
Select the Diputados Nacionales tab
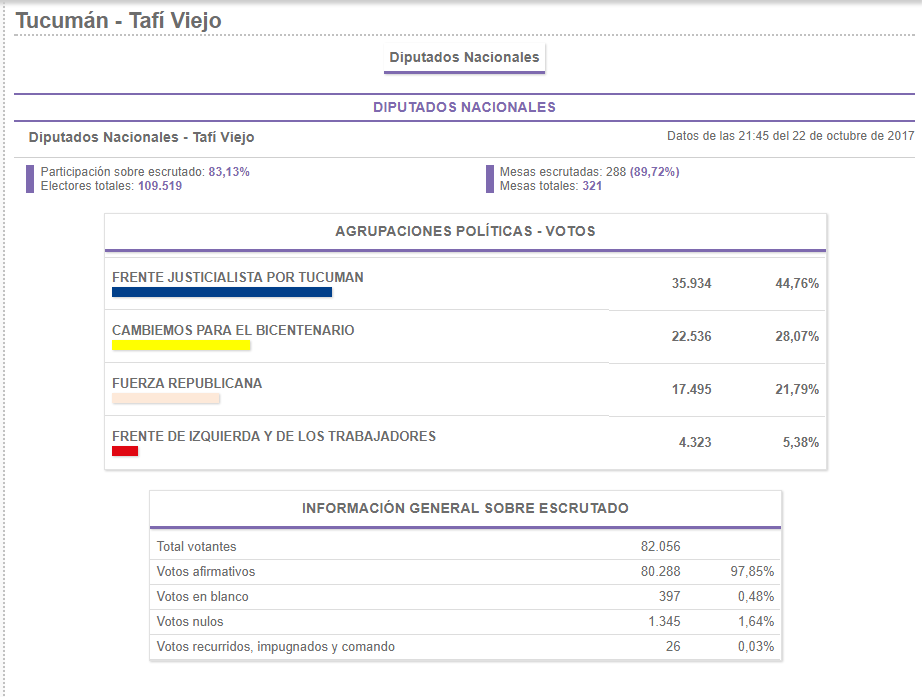point(464,58)
